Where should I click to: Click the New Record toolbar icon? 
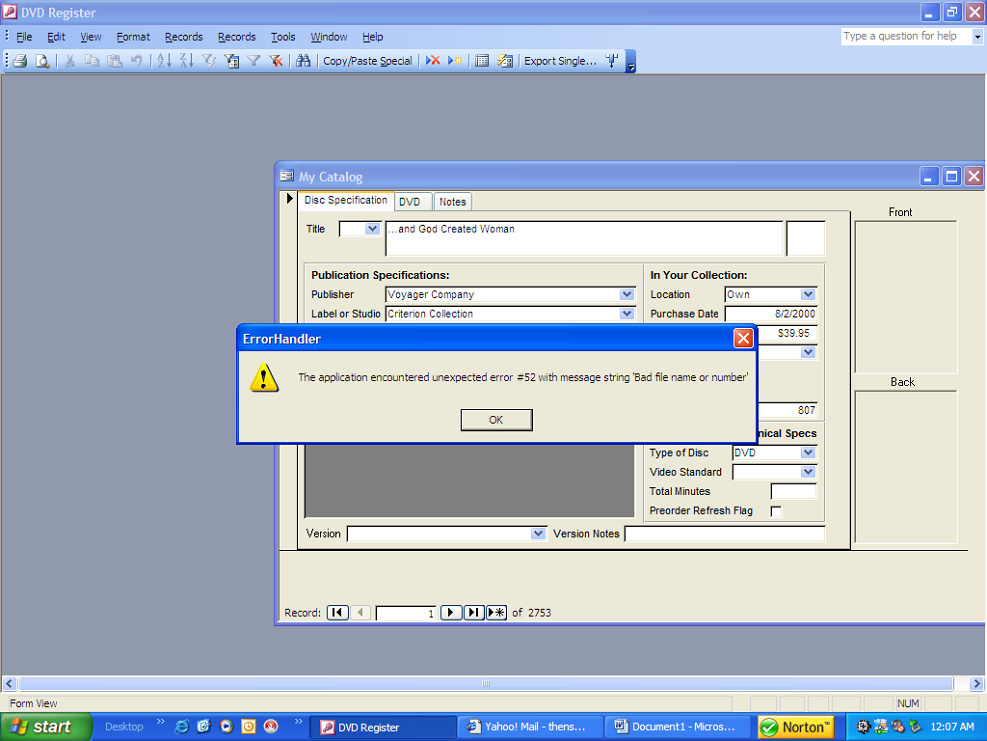455,61
